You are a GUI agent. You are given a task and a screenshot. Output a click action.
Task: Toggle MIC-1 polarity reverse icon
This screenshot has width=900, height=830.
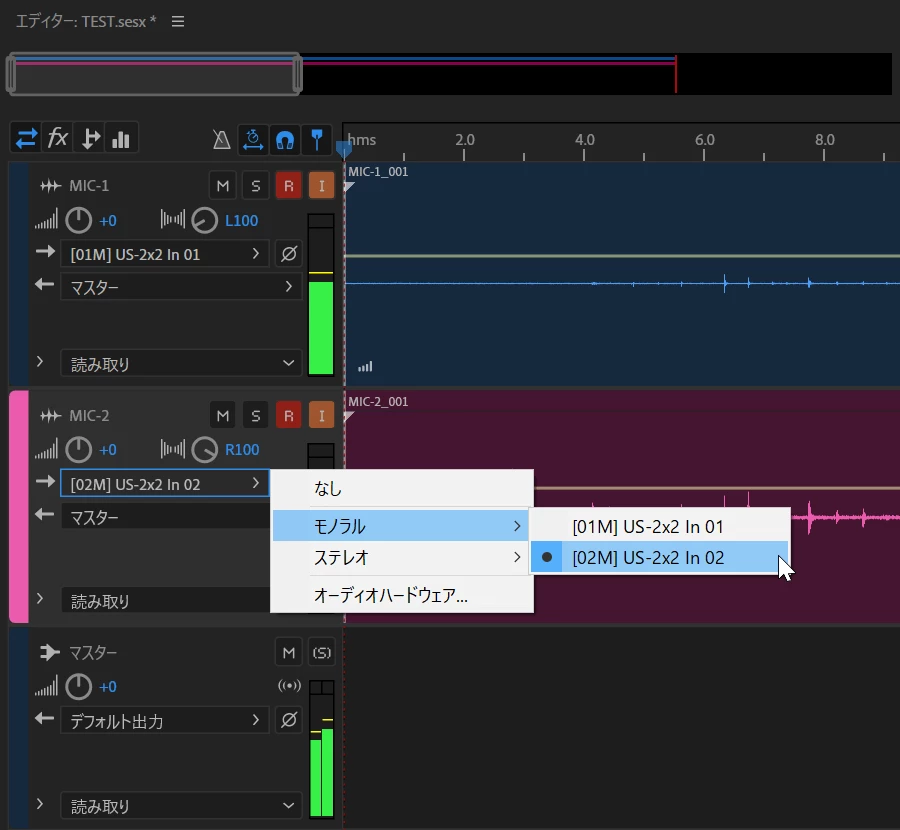289,254
